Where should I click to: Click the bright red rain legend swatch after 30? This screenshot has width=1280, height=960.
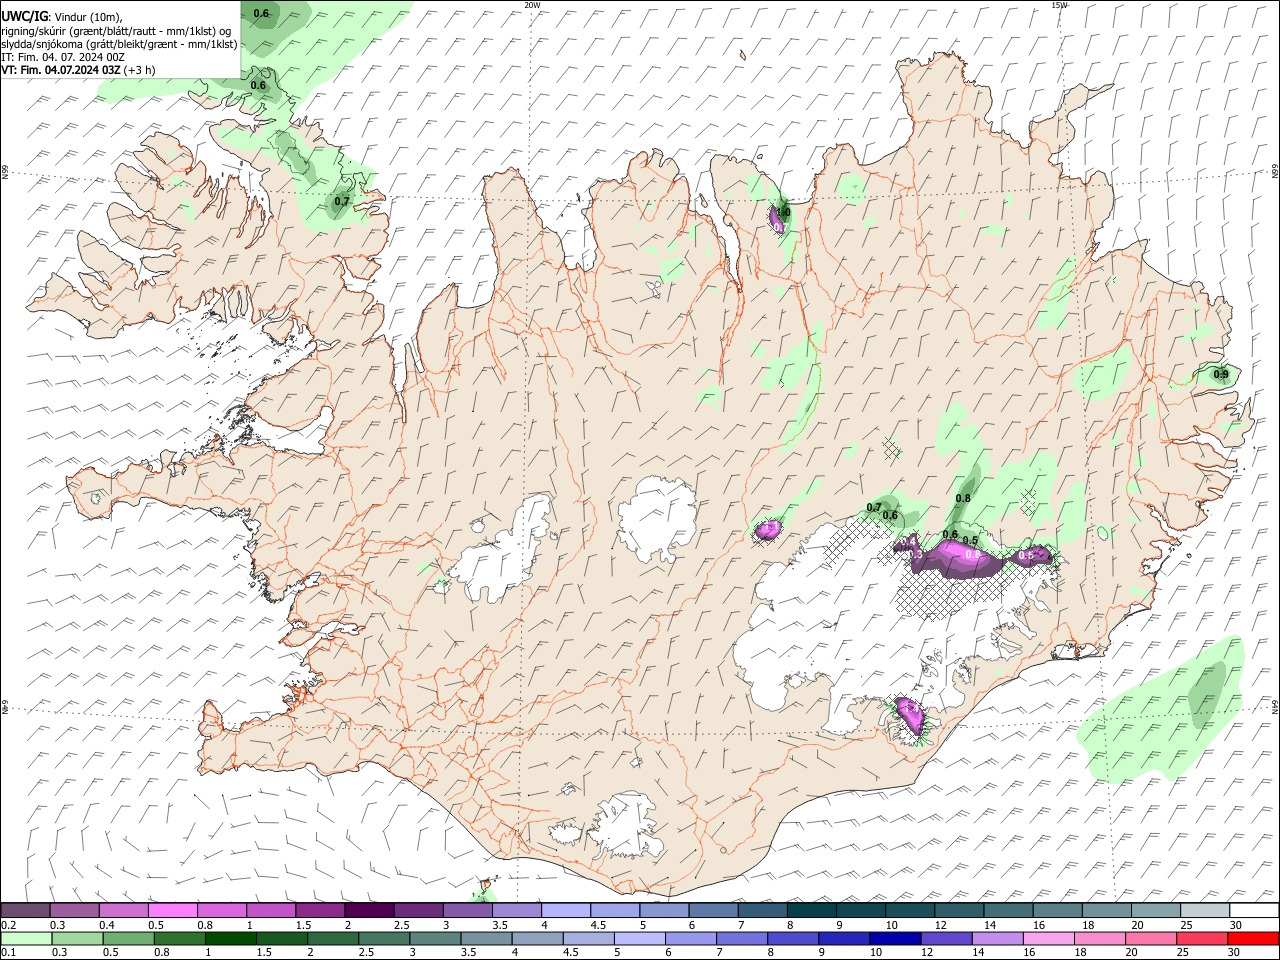tap(1252, 938)
